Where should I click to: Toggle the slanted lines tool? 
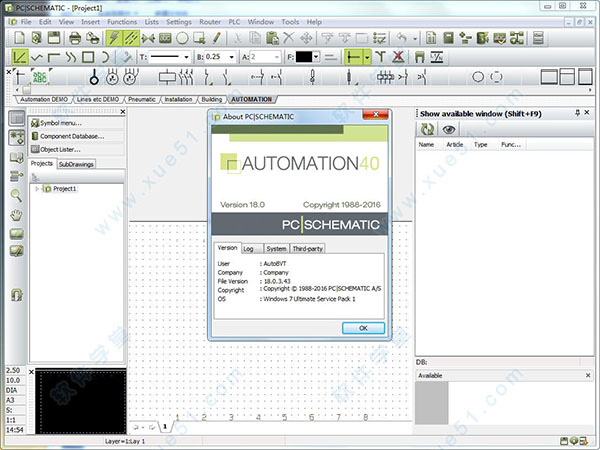131,38
